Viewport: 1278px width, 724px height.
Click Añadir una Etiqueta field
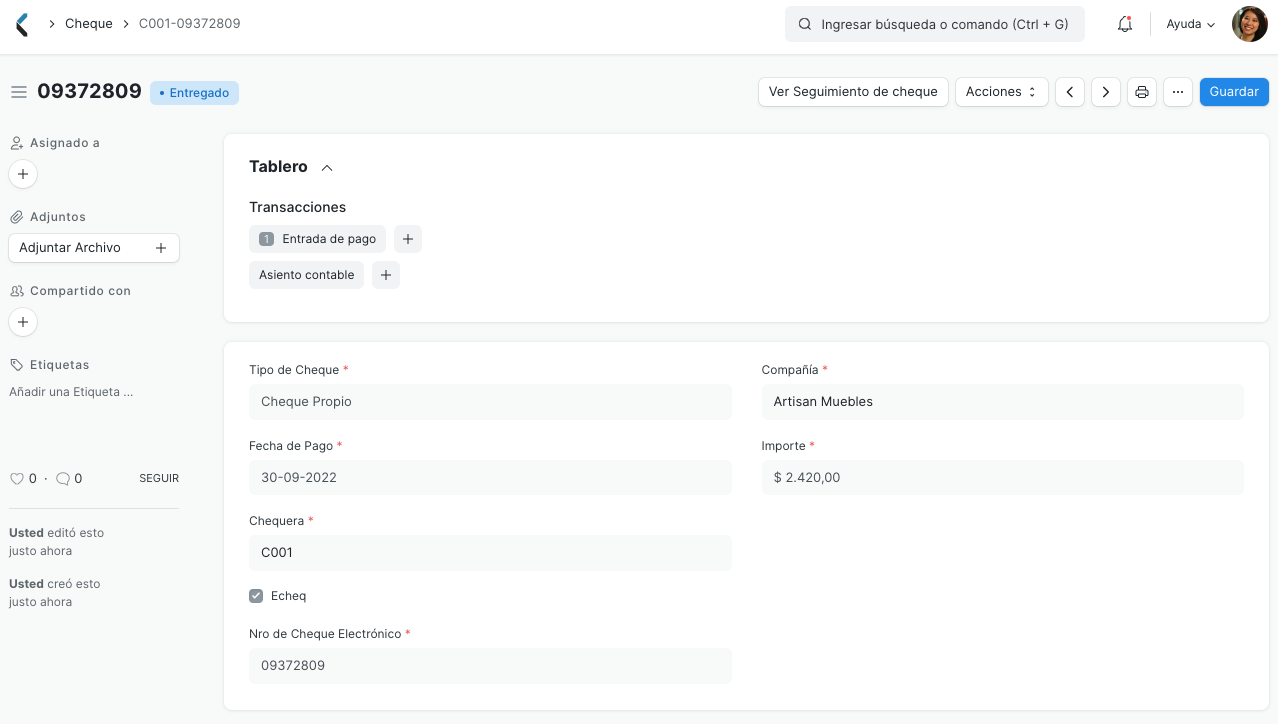[x=71, y=392]
